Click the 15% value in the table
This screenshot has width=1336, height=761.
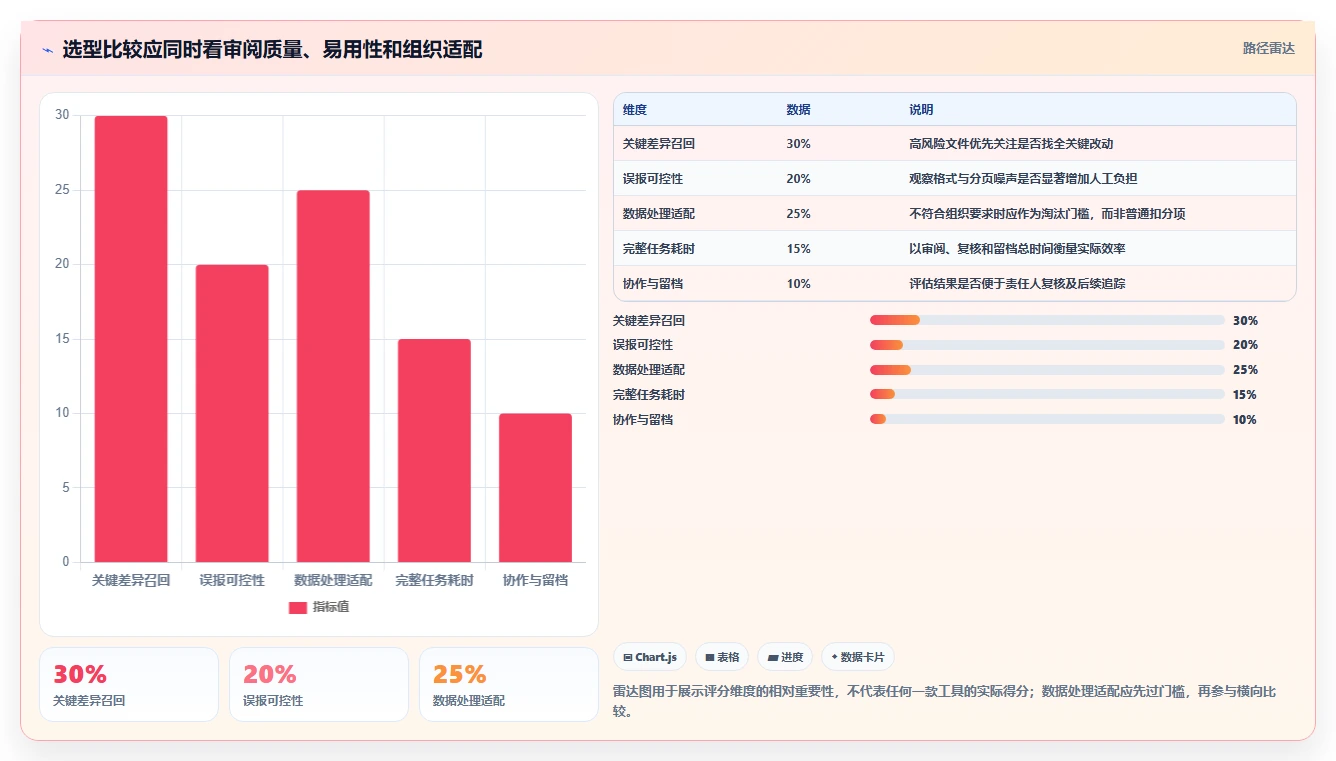click(798, 249)
